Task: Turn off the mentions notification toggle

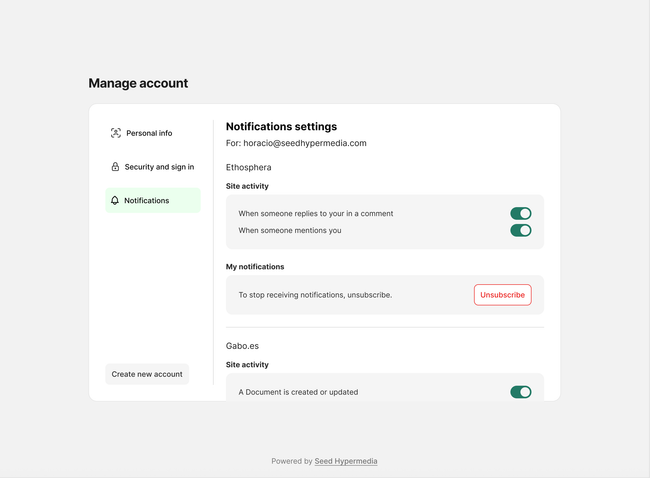Action: point(520,230)
